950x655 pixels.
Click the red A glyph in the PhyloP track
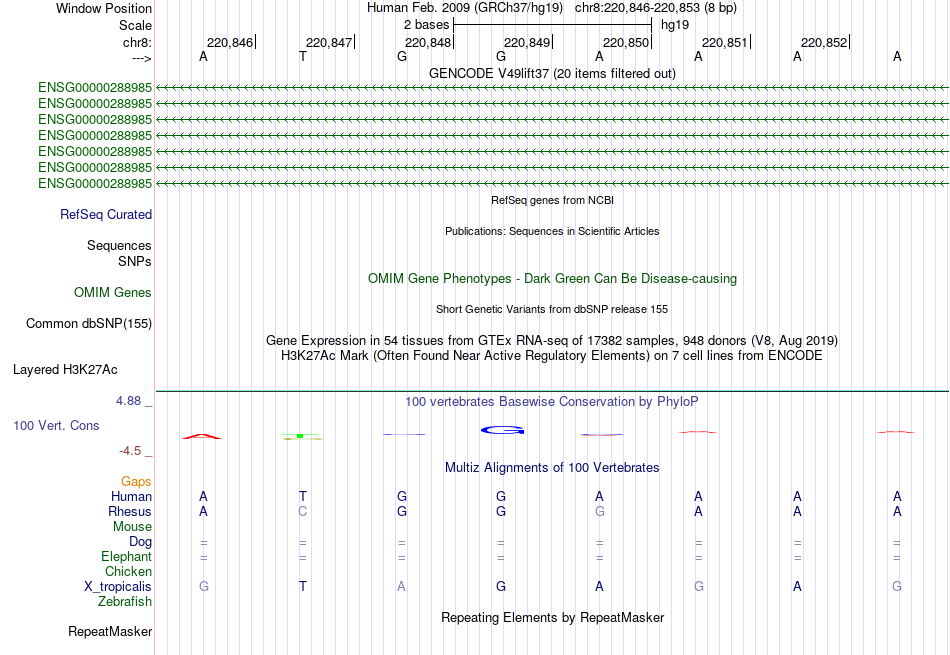(202, 436)
